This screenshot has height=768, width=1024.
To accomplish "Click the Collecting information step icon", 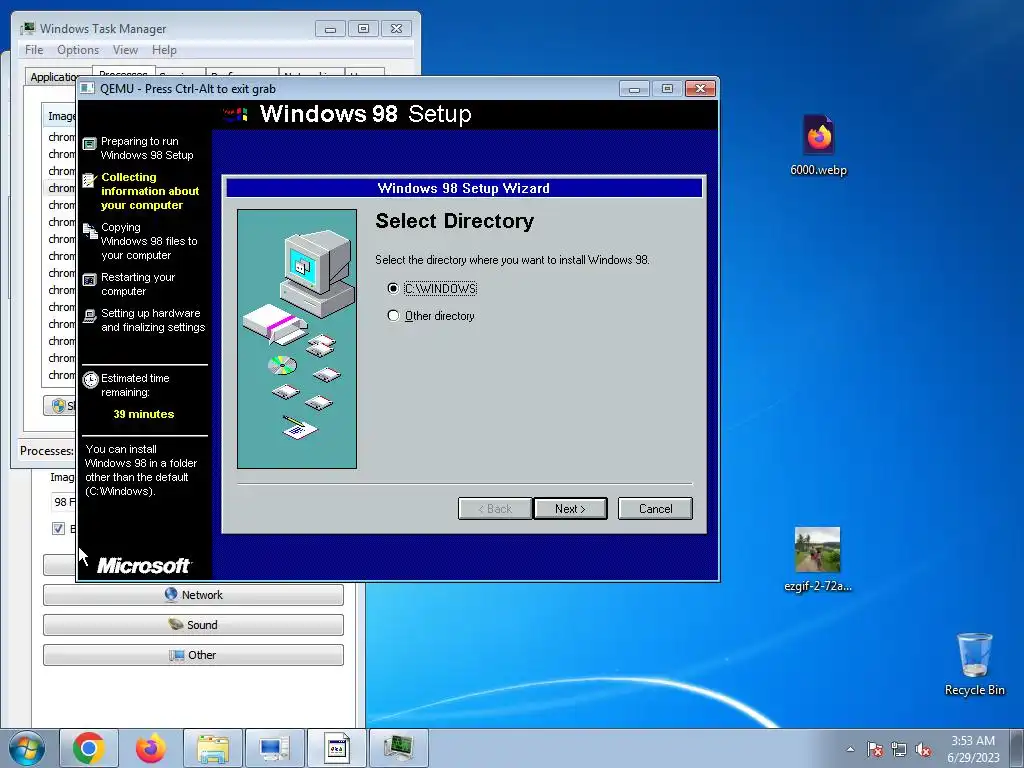I will point(89,180).
